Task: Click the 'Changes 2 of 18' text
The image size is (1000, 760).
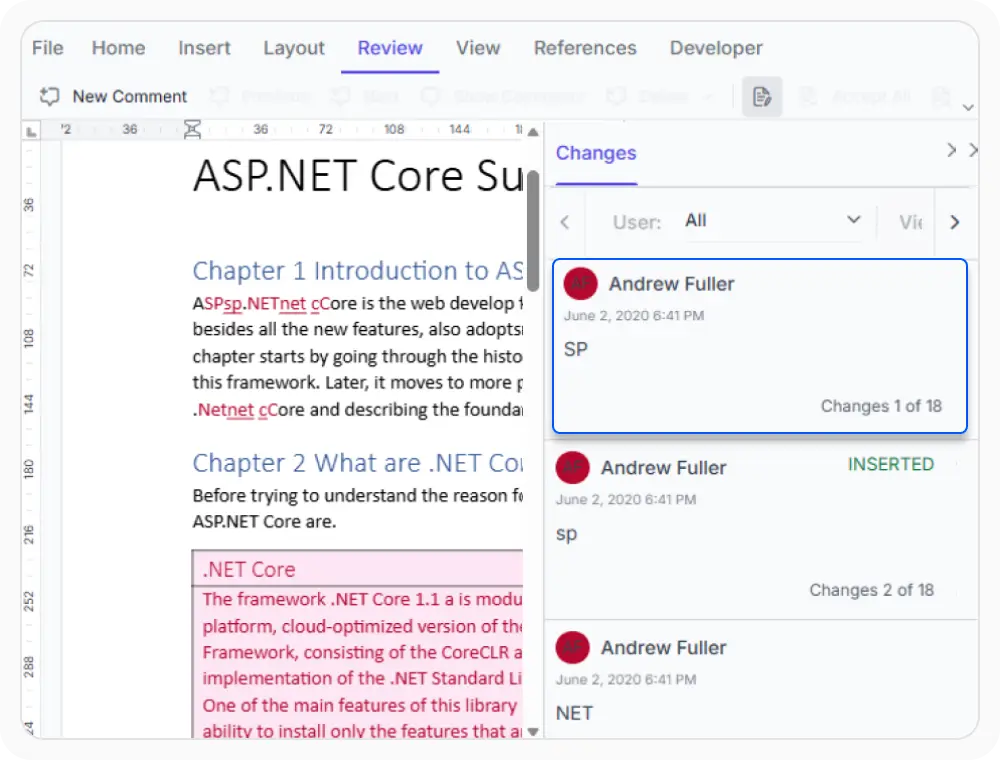Action: (x=871, y=590)
